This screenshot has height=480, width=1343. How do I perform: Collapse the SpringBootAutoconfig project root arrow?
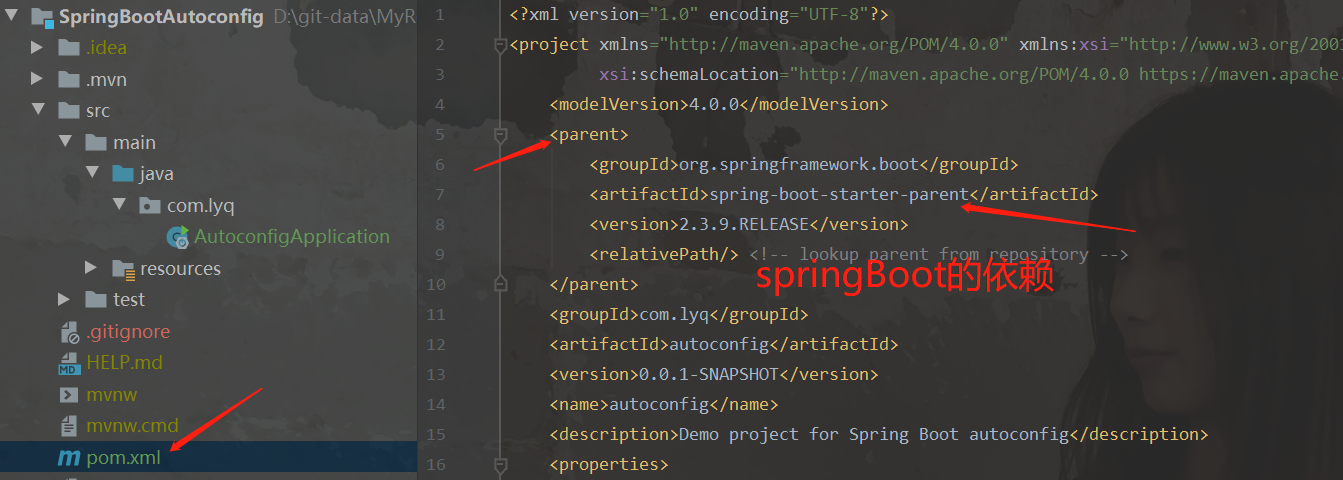pyautogui.click(x=12, y=16)
